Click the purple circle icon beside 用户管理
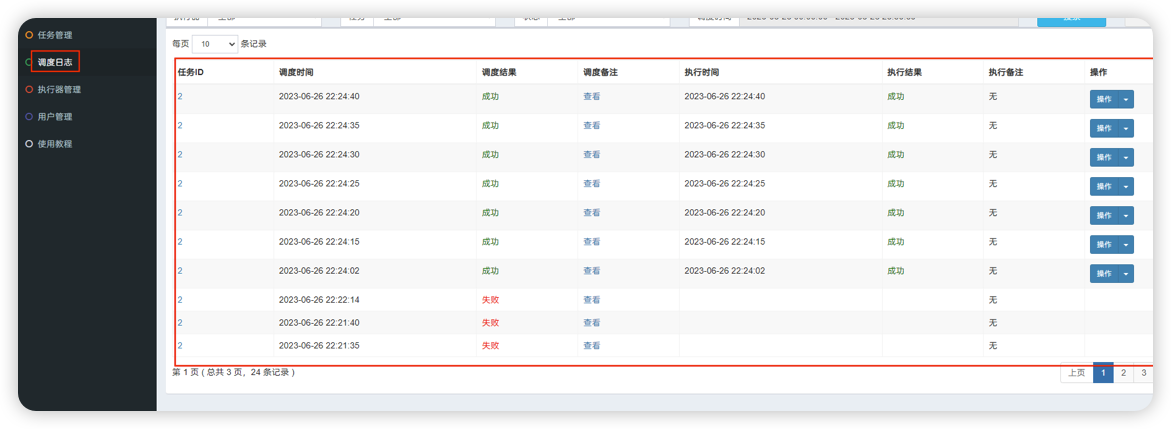Image resolution: width=1171 pixels, height=429 pixels. pos(29,117)
